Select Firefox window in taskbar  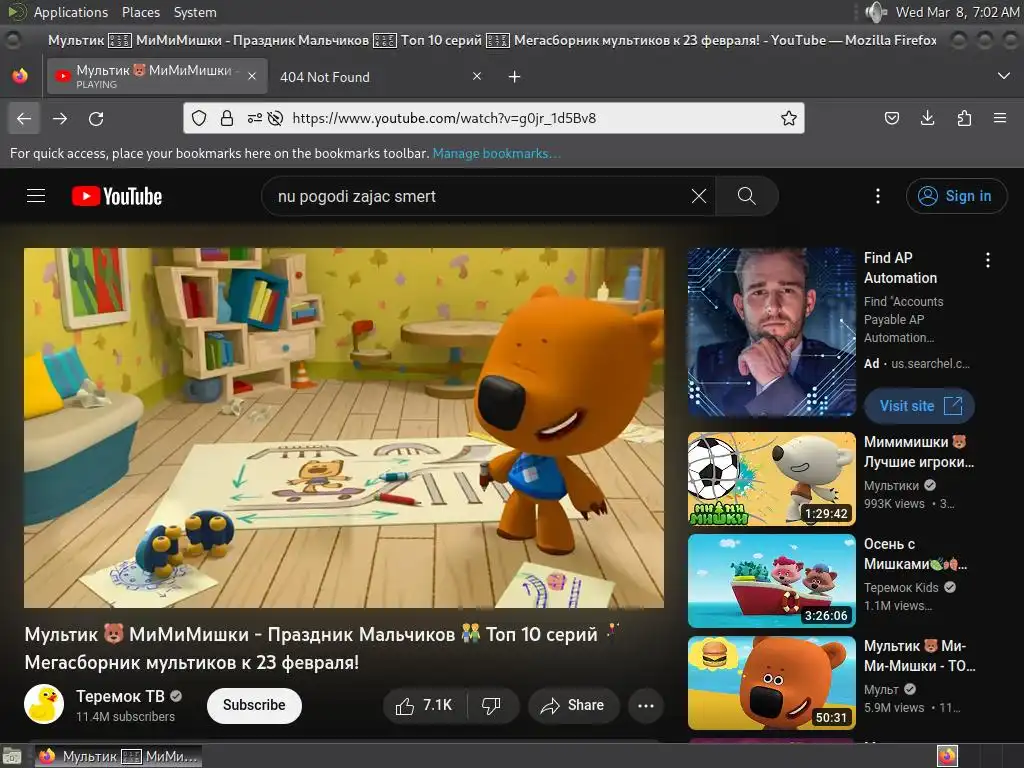118,756
